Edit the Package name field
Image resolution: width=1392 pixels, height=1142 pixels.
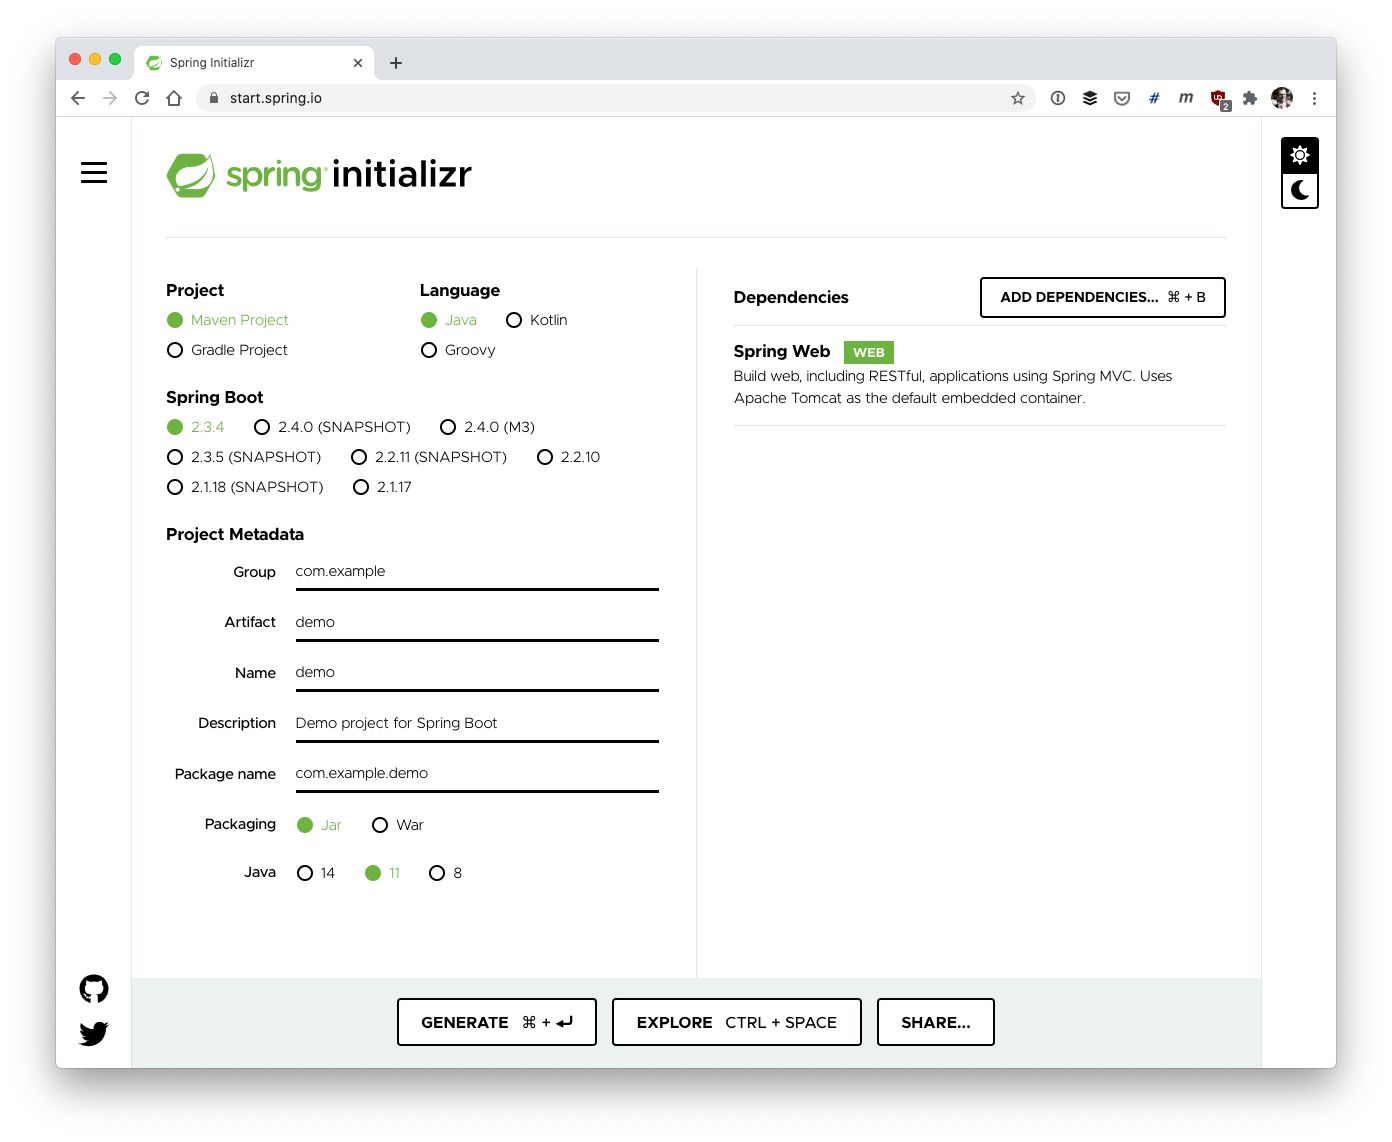coord(477,774)
